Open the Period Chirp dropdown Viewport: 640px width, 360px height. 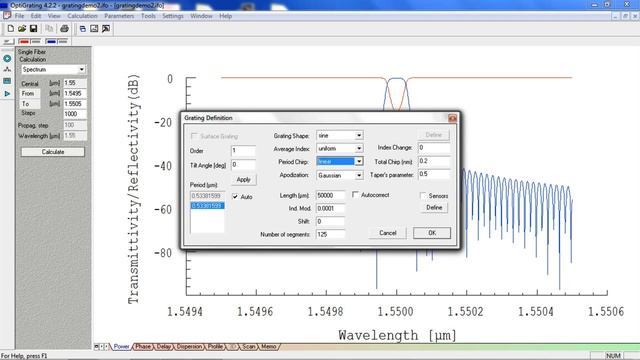[x=359, y=161]
